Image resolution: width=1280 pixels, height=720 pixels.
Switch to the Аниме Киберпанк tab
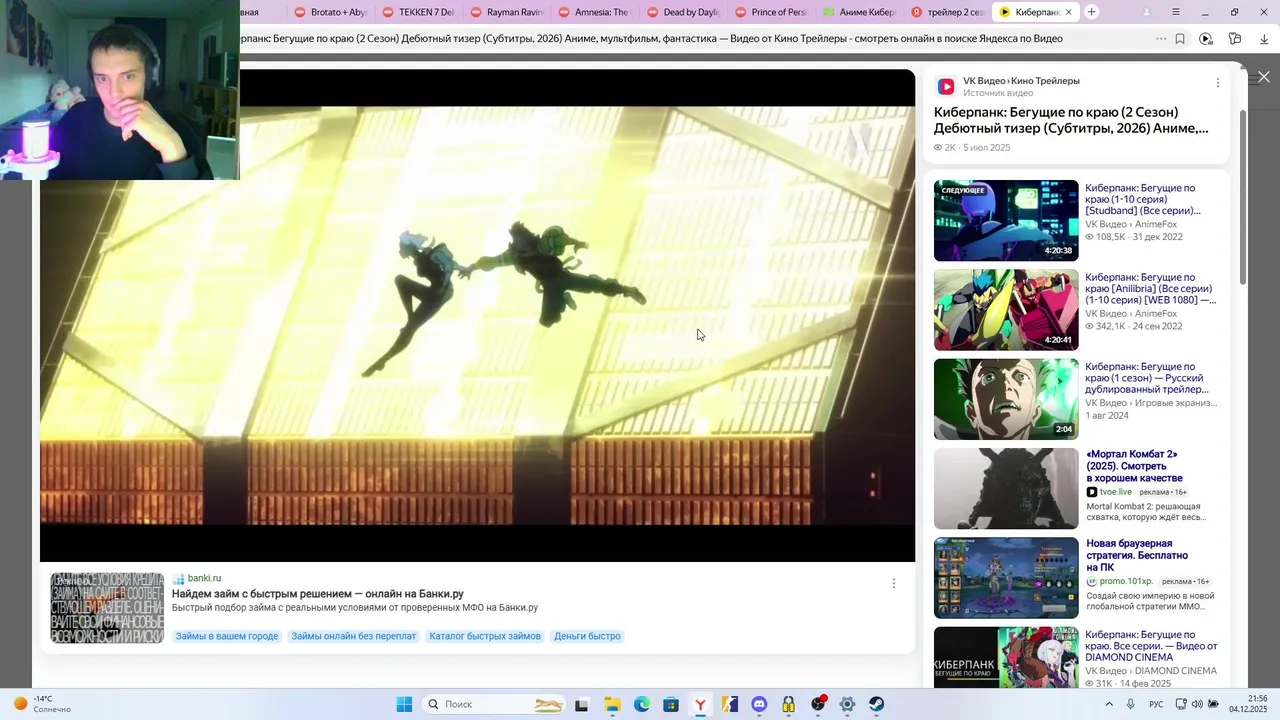[x=857, y=12]
